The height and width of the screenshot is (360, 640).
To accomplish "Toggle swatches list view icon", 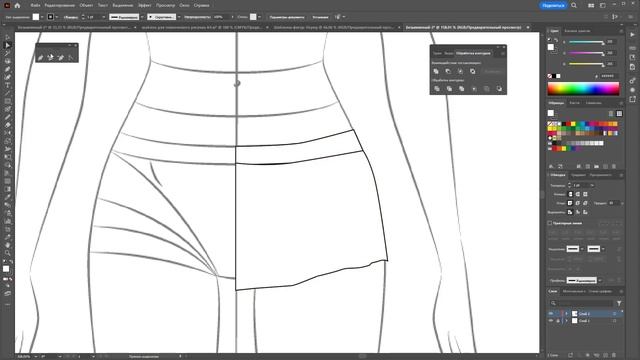I will [611, 113].
